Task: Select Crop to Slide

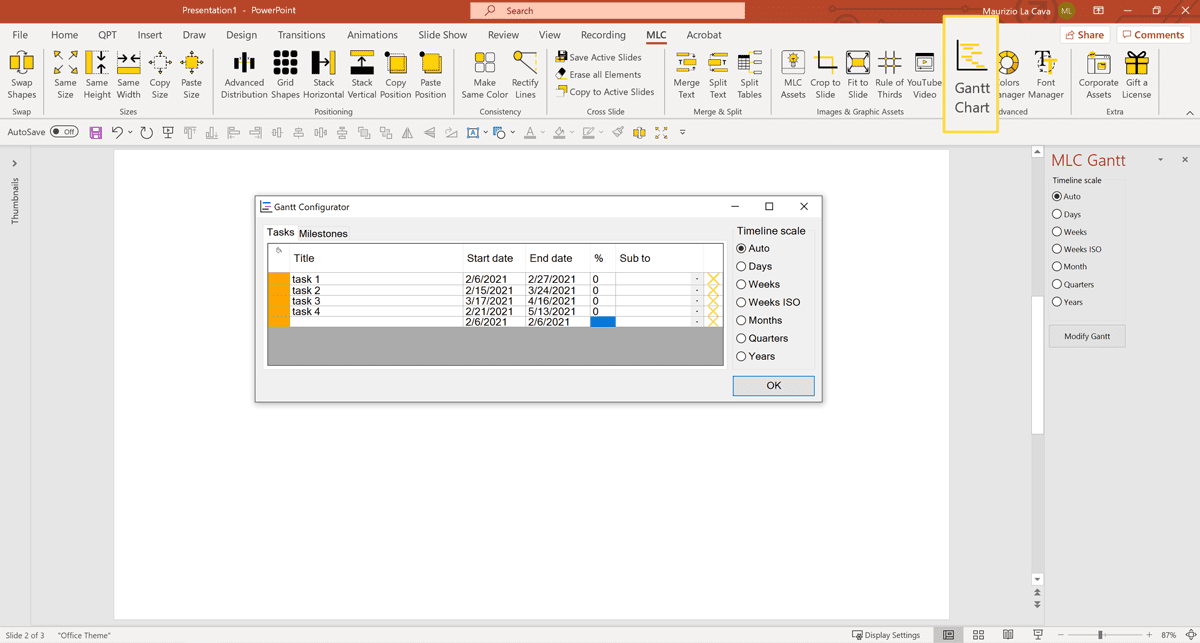Action: tap(825, 74)
